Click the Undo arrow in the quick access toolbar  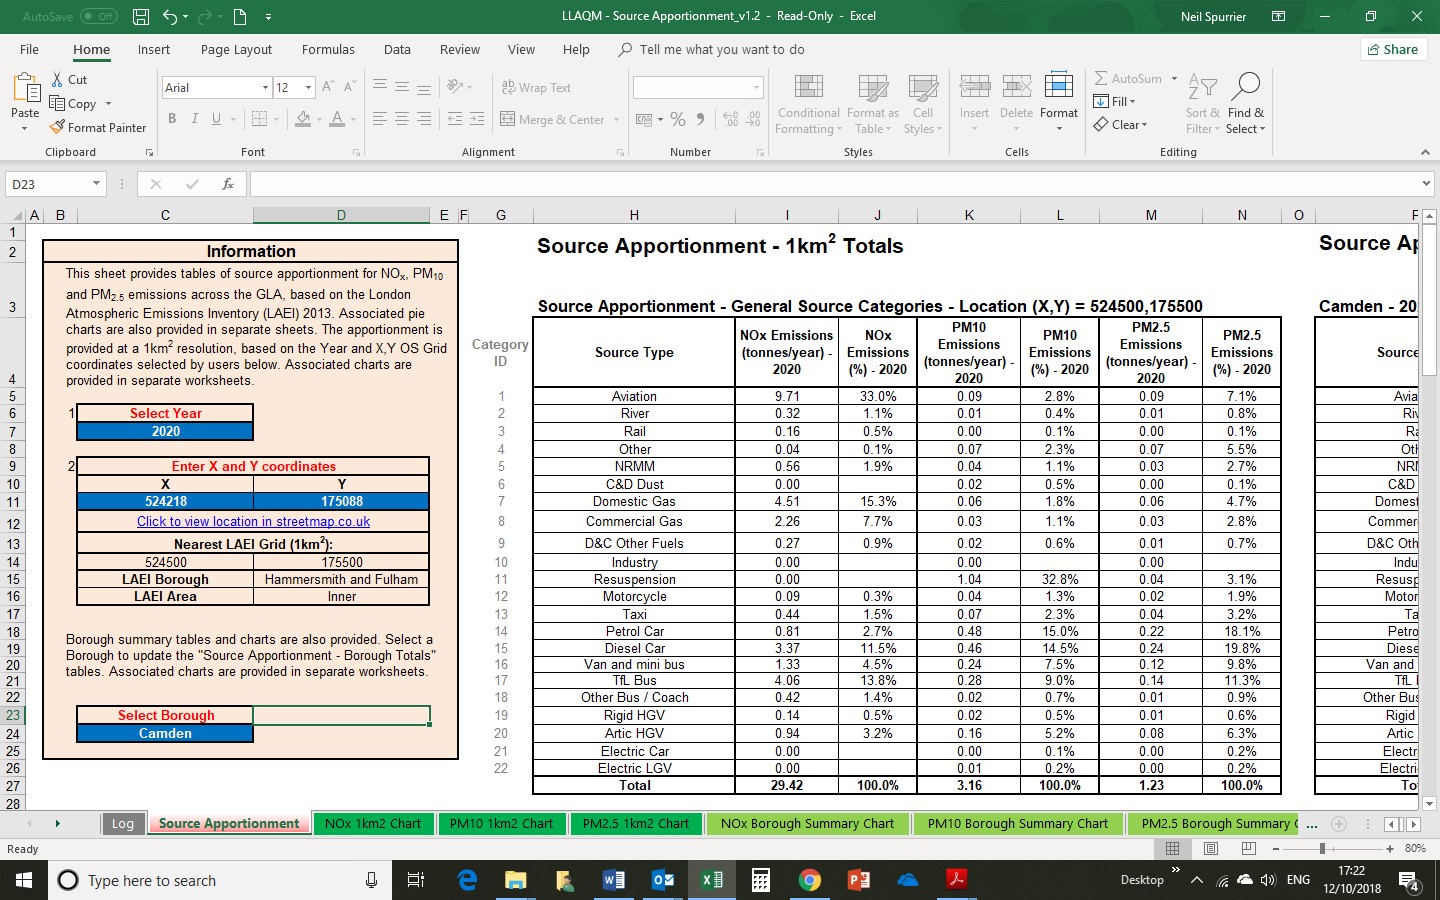point(170,16)
